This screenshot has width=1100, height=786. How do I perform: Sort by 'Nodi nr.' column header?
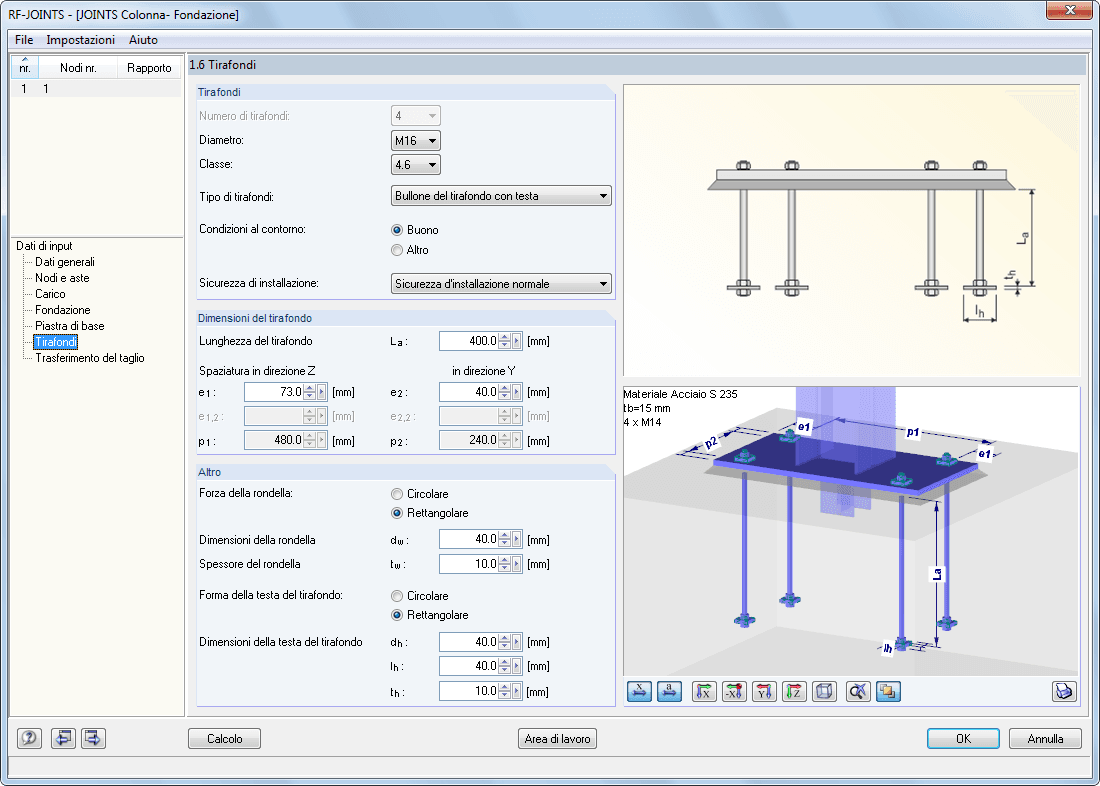78,67
